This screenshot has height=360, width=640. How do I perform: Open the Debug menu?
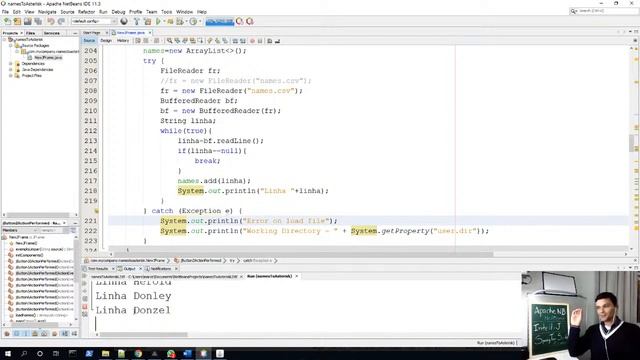118,12
